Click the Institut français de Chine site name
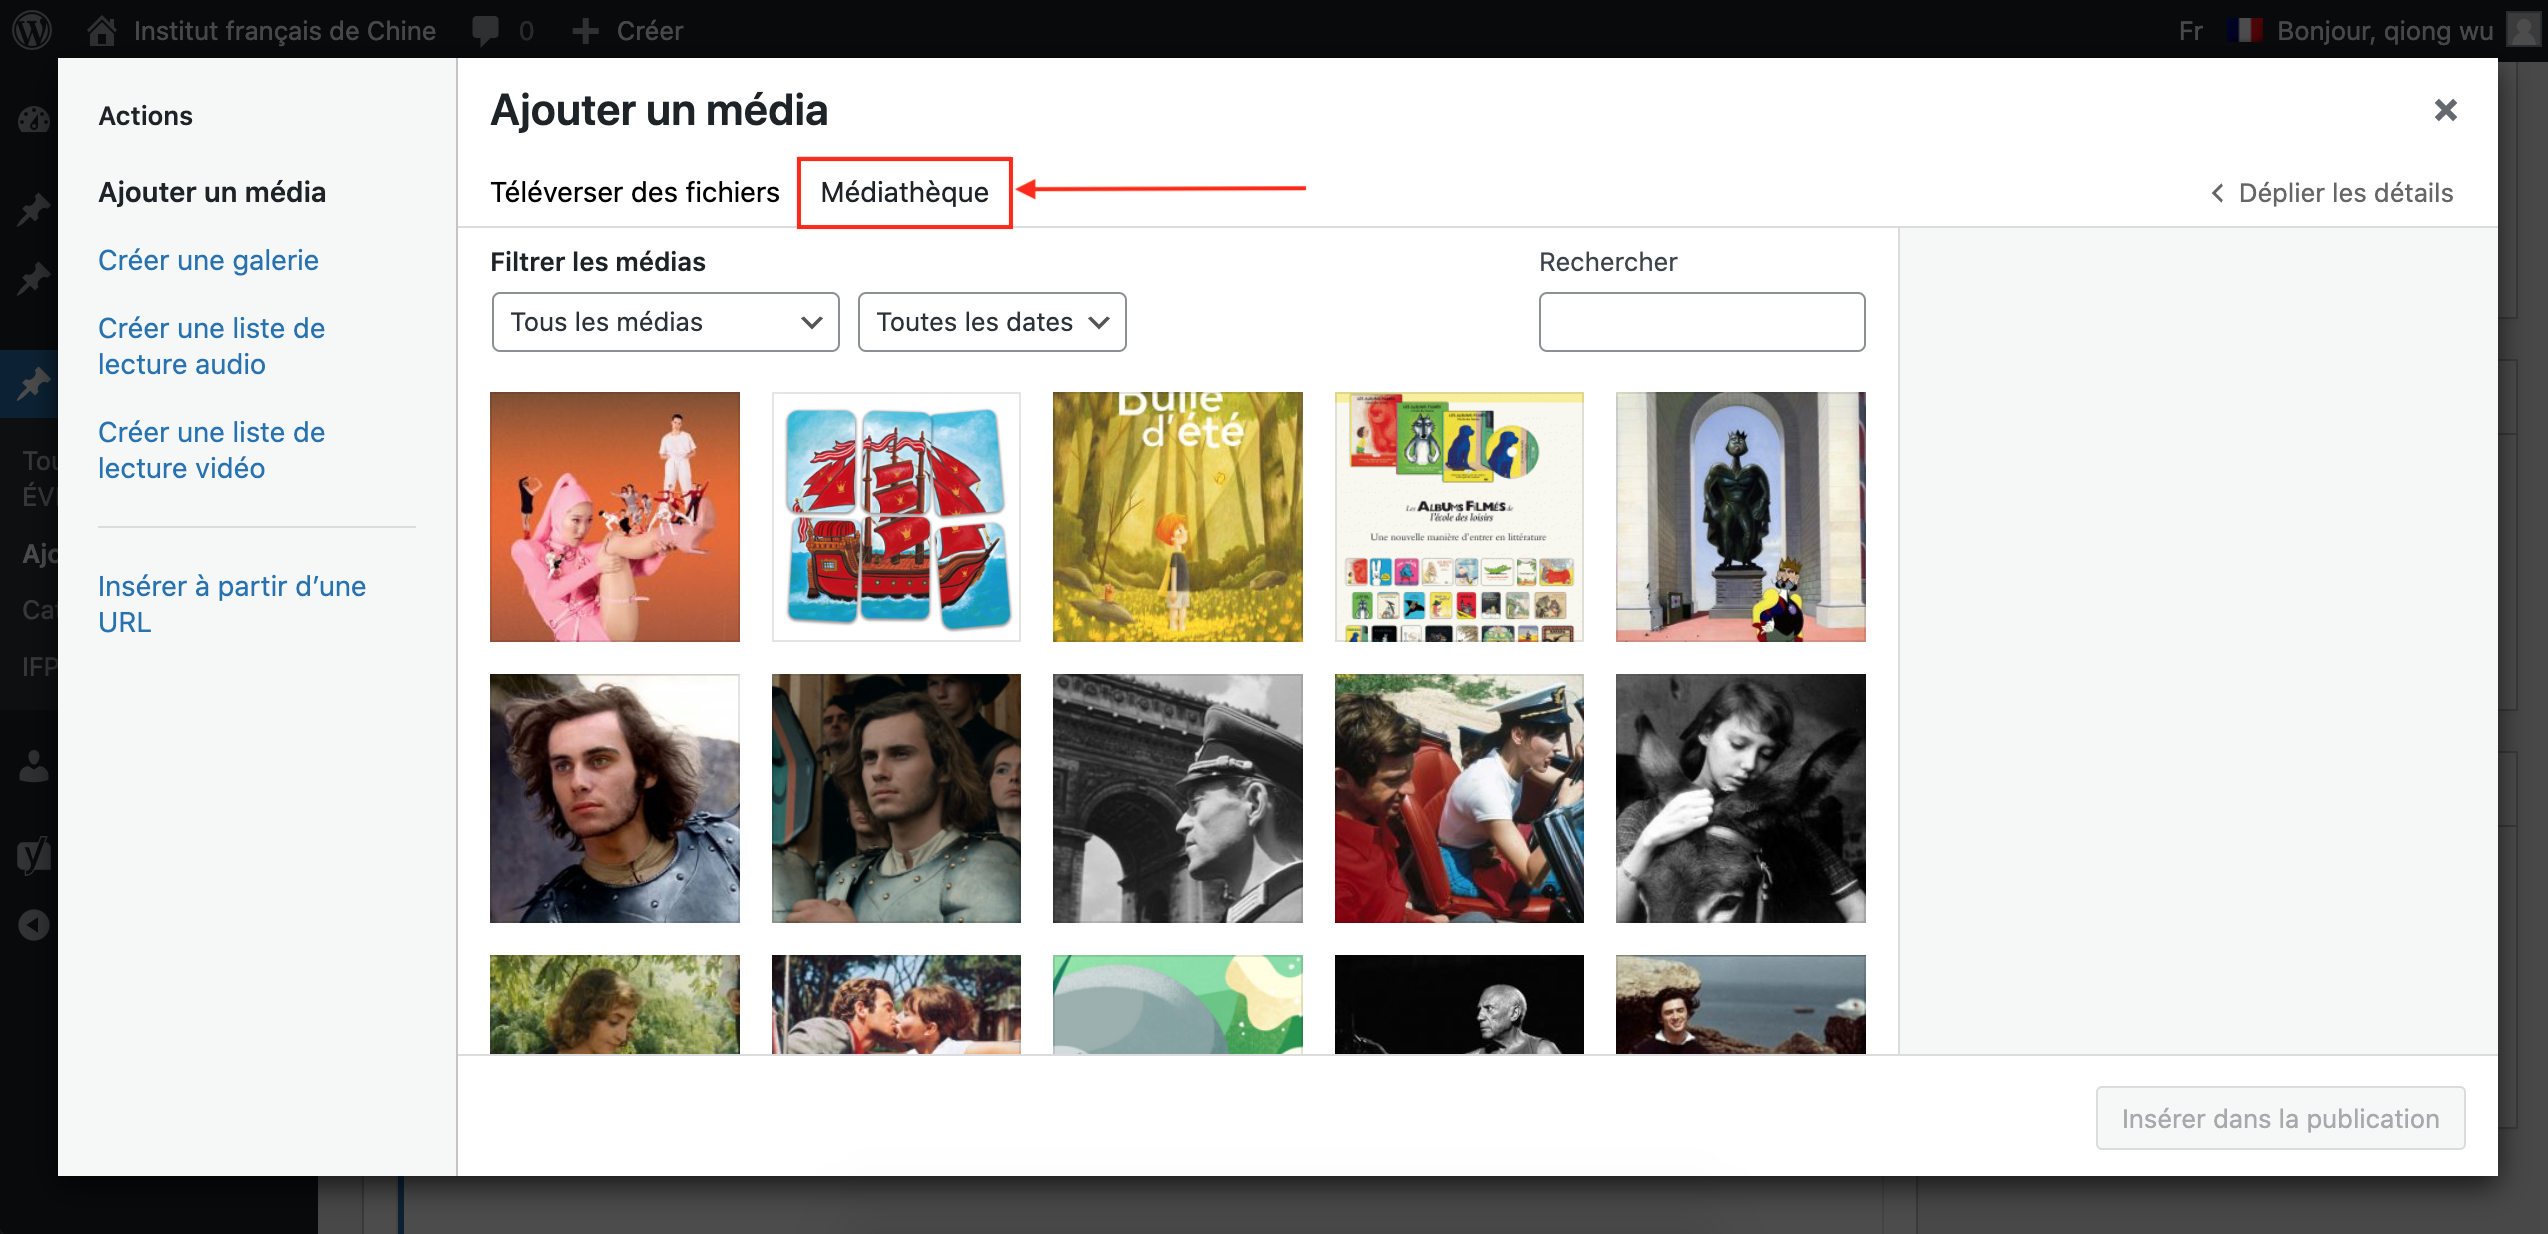 pyautogui.click(x=285, y=31)
